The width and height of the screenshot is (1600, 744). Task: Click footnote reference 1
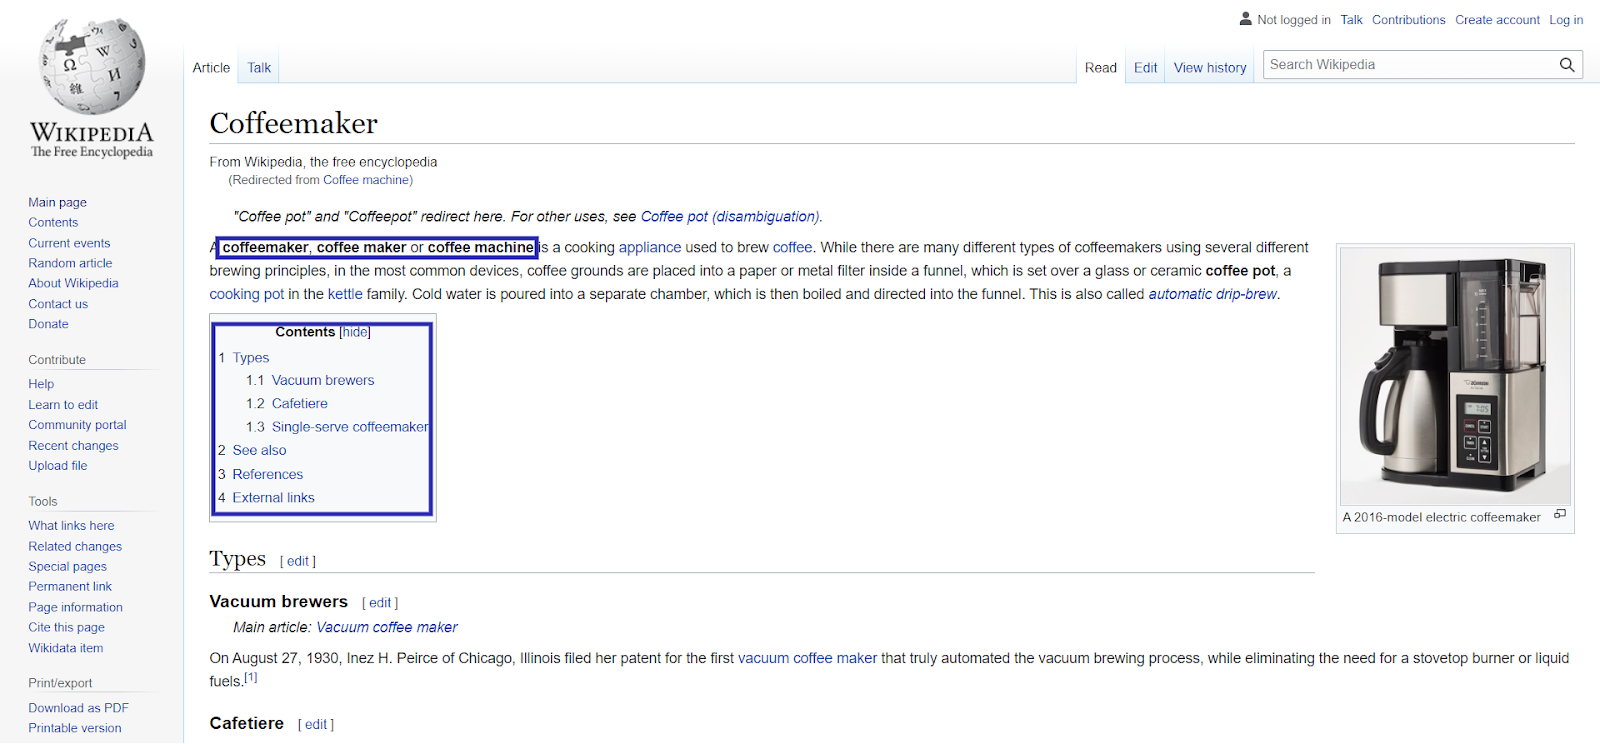(251, 678)
